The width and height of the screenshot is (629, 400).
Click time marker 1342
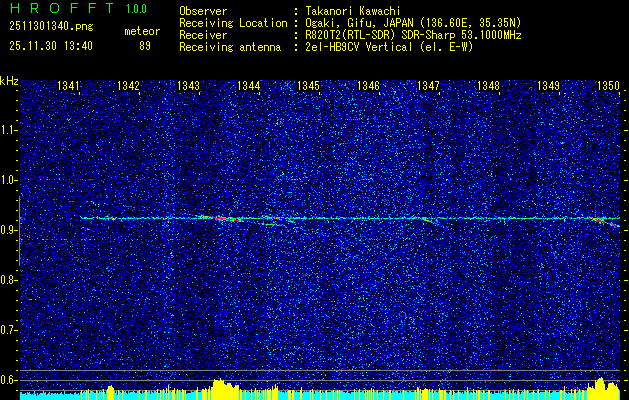pyautogui.click(x=128, y=85)
